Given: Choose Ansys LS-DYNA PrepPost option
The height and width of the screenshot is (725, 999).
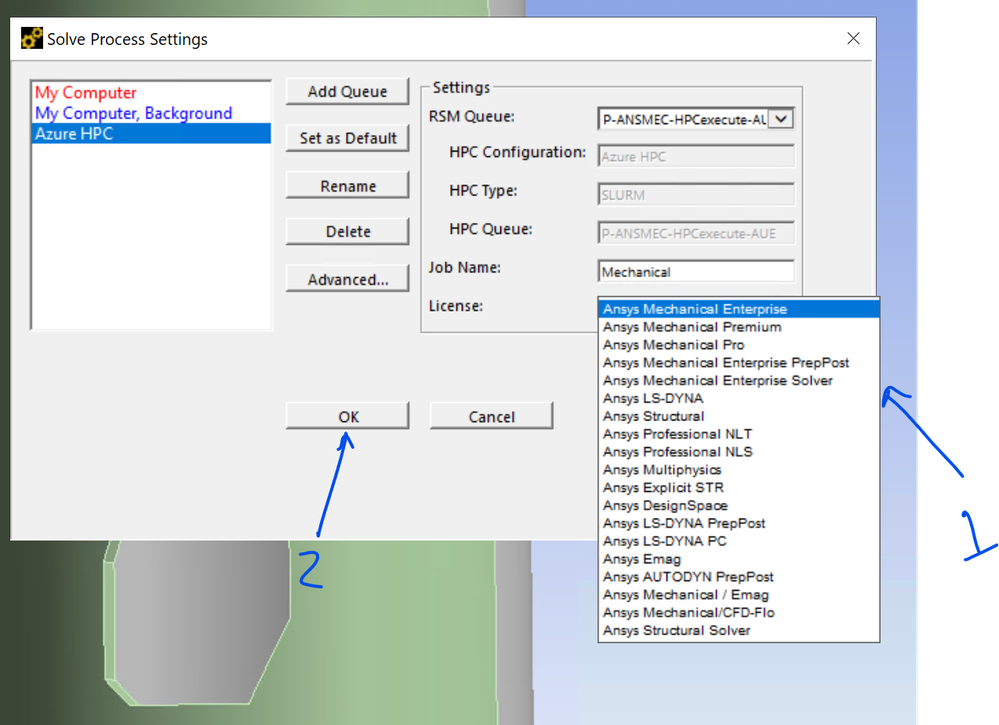Looking at the screenshot, I should (738, 523).
